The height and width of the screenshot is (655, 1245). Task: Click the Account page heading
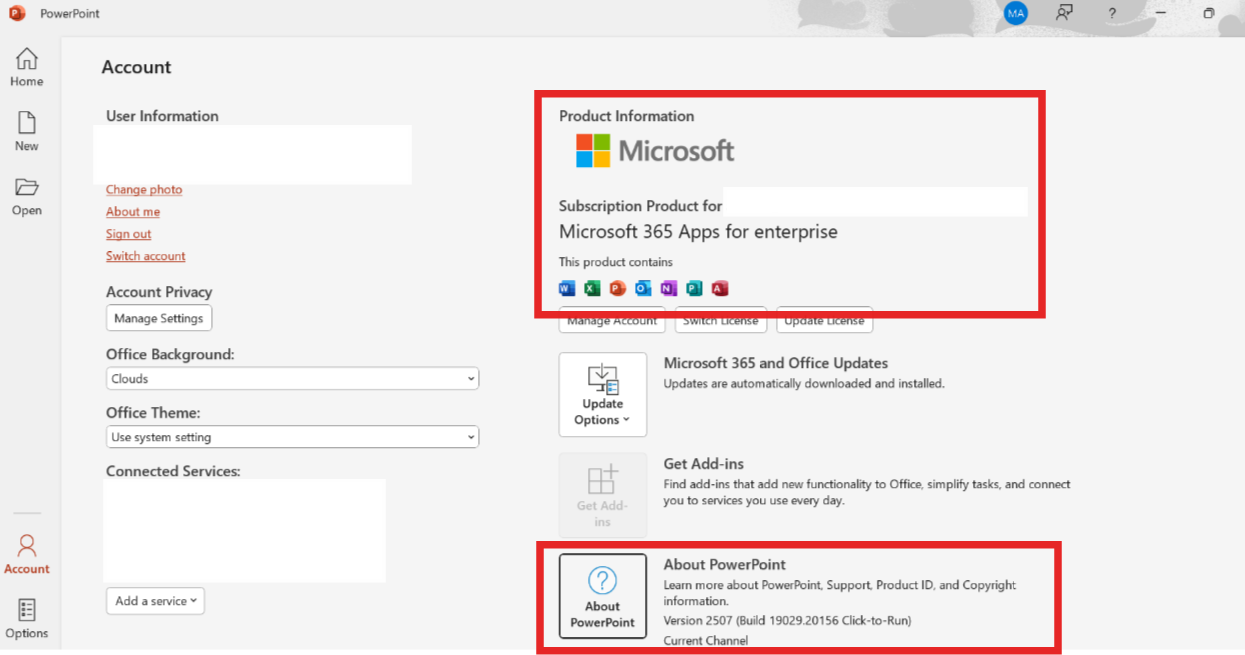pyautogui.click(x=136, y=67)
